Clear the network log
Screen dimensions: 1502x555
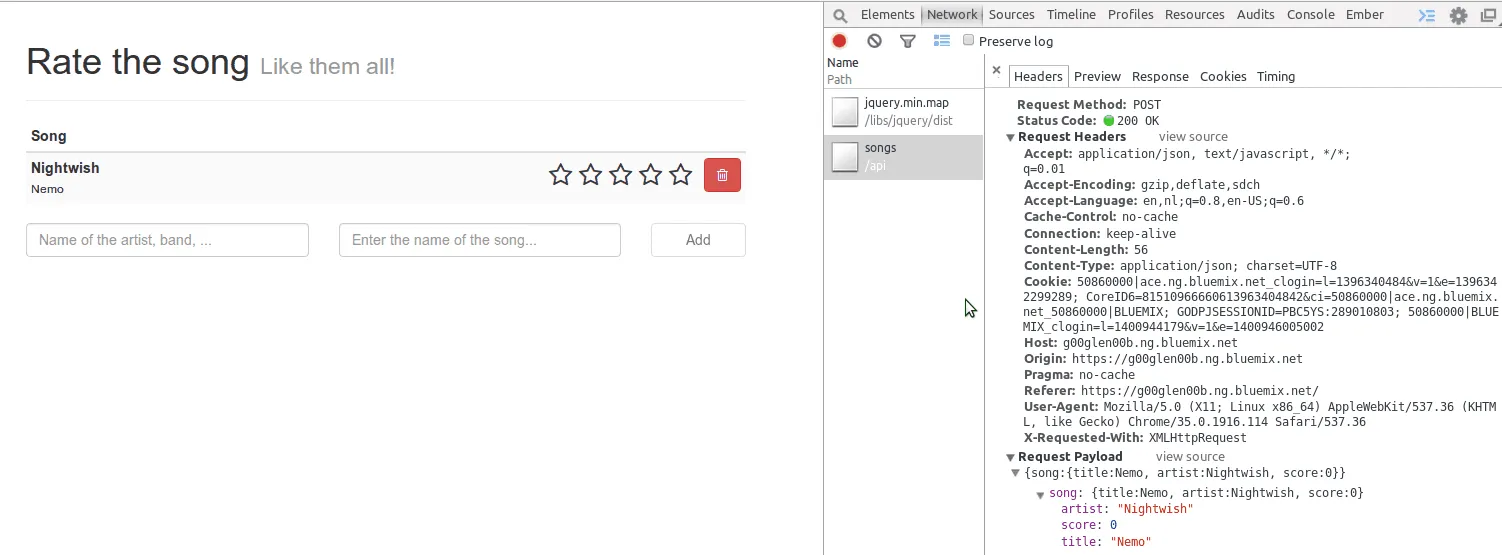pos(874,41)
